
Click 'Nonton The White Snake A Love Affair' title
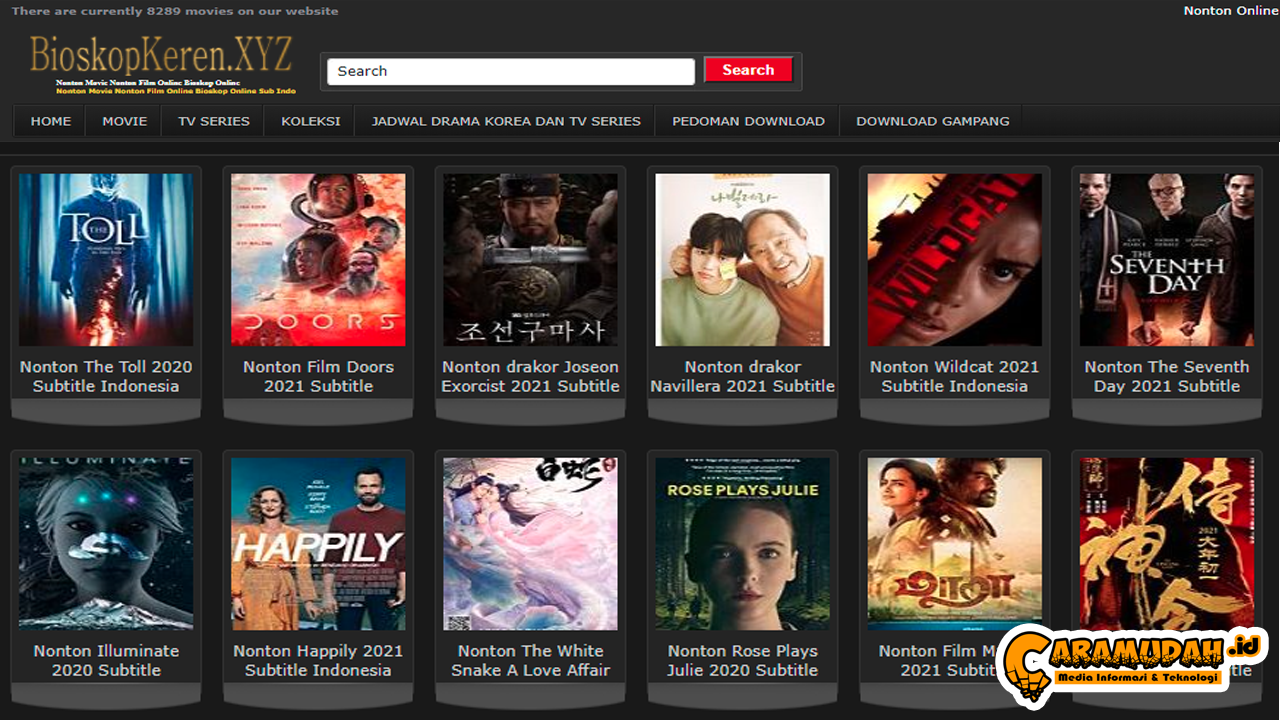[x=530, y=660]
